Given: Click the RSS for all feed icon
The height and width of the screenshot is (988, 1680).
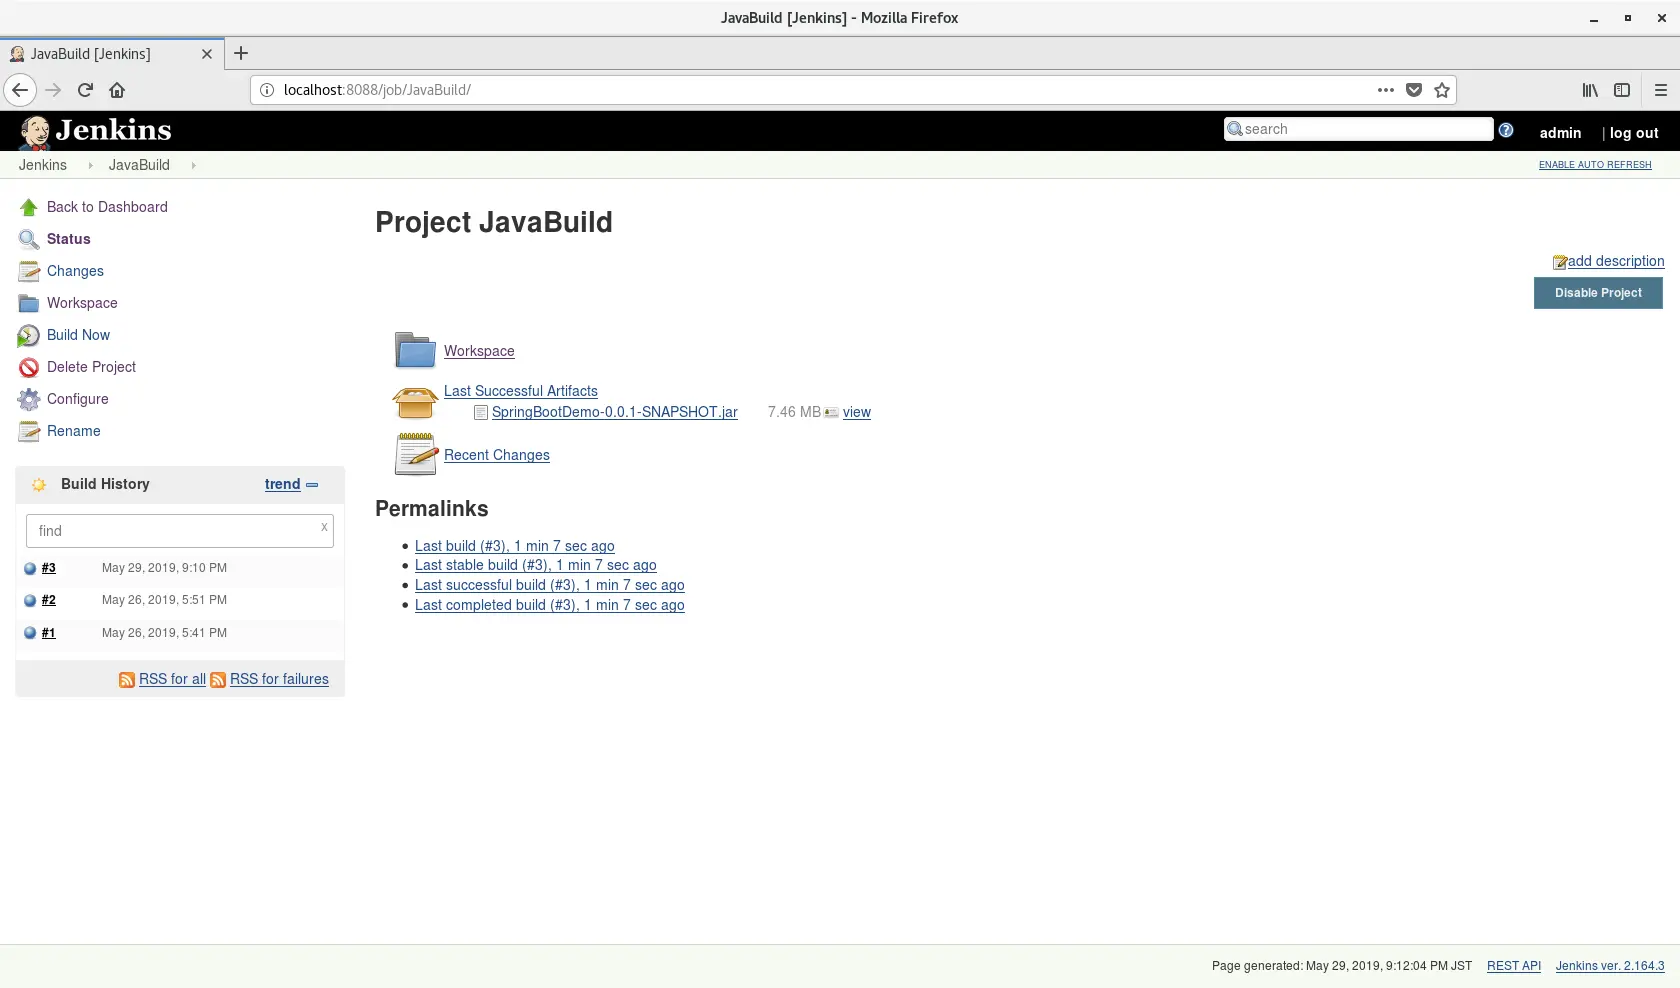Looking at the screenshot, I should tap(127, 680).
